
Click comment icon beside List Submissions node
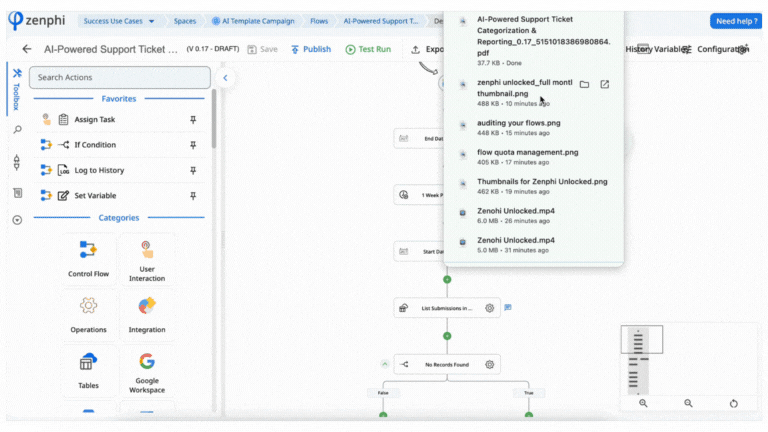[508, 308]
